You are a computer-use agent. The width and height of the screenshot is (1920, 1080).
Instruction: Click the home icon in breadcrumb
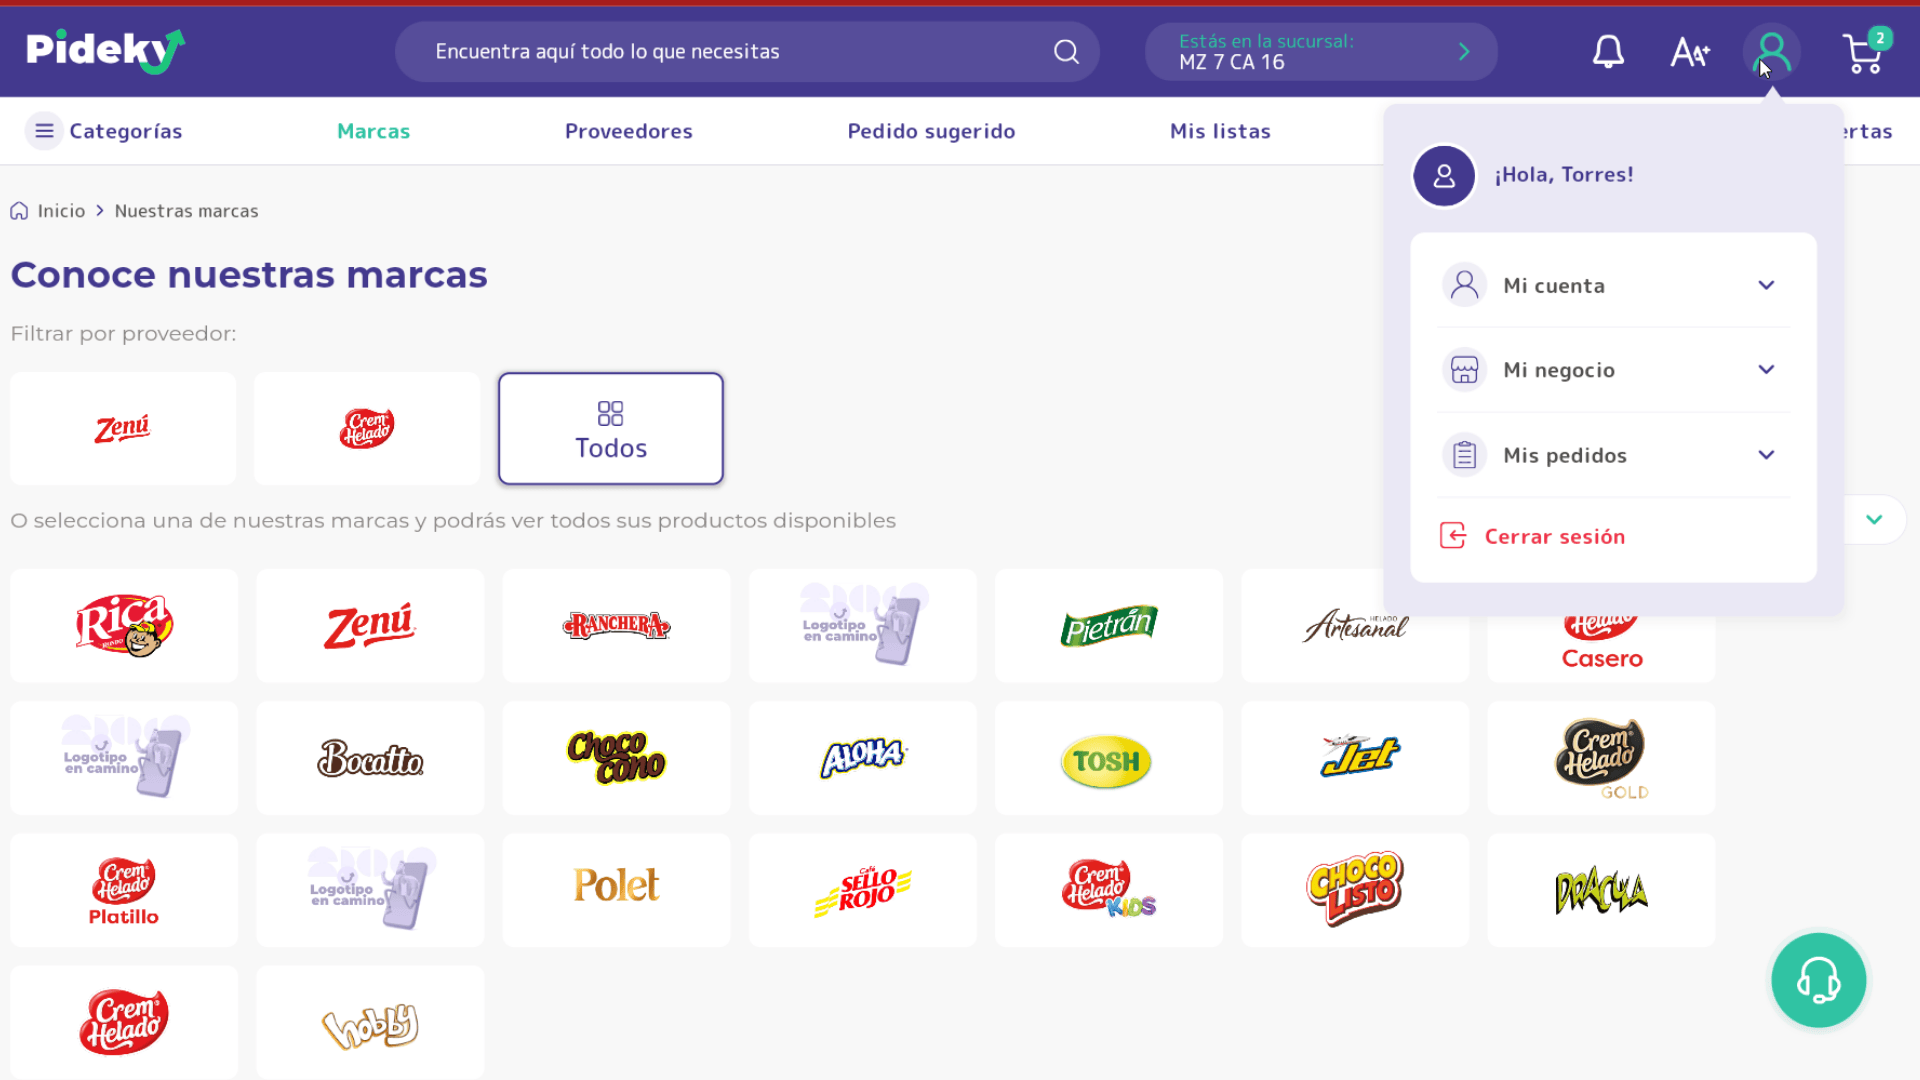[19, 211]
